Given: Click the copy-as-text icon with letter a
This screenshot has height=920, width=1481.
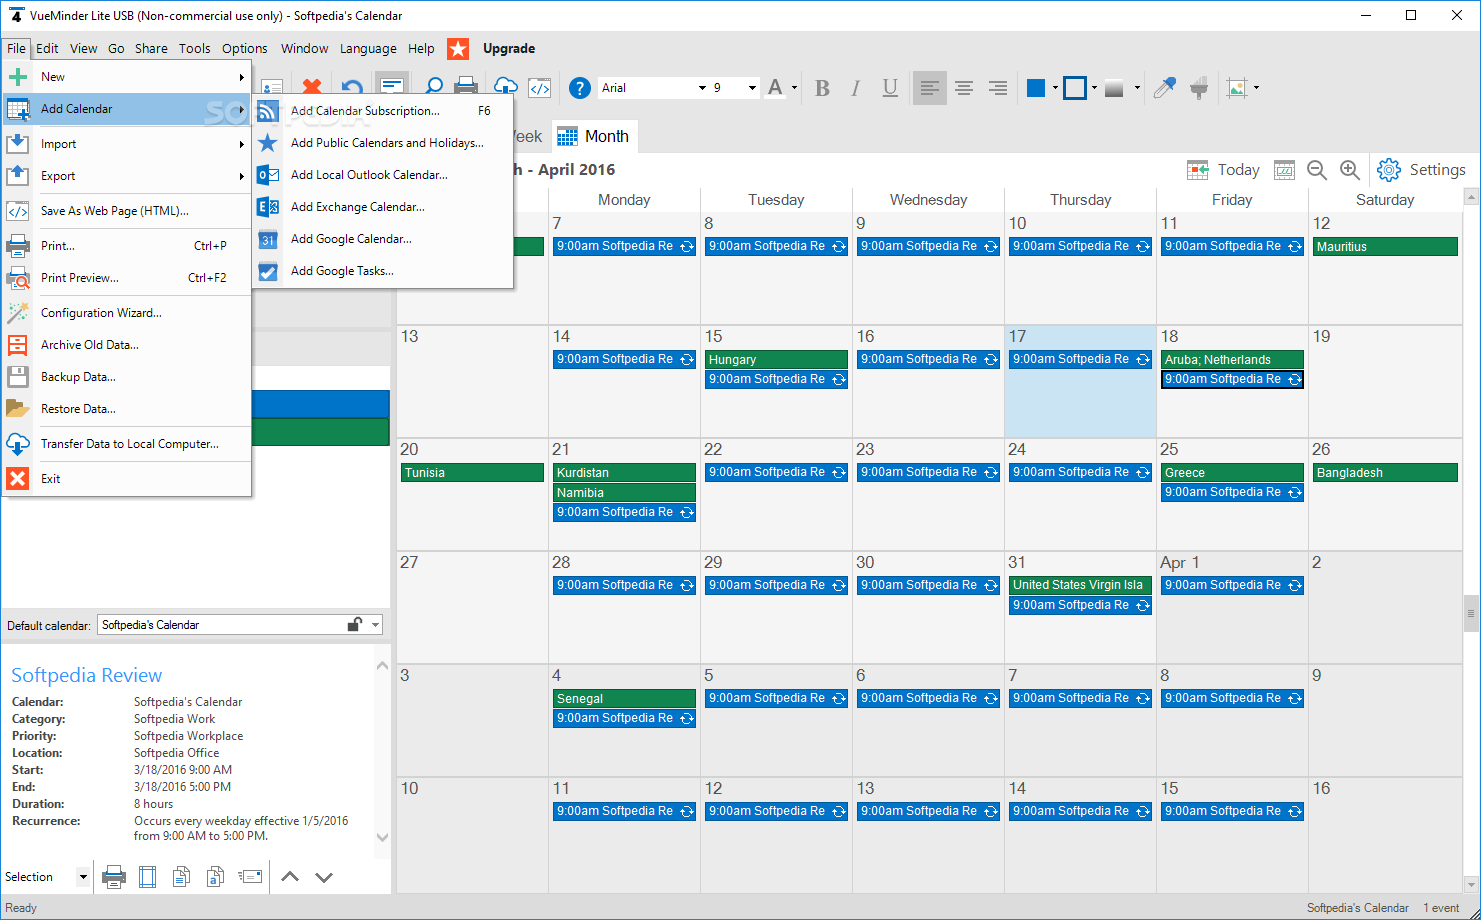Looking at the screenshot, I should (215, 877).
